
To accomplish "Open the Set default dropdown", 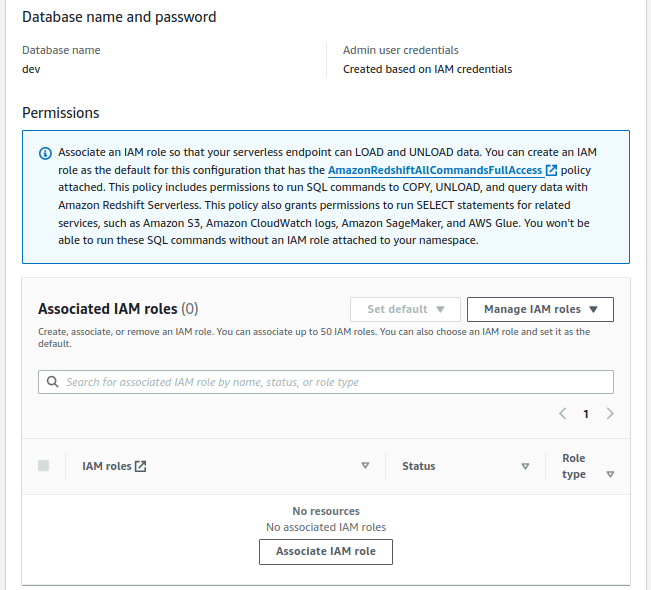I will 405,310.
